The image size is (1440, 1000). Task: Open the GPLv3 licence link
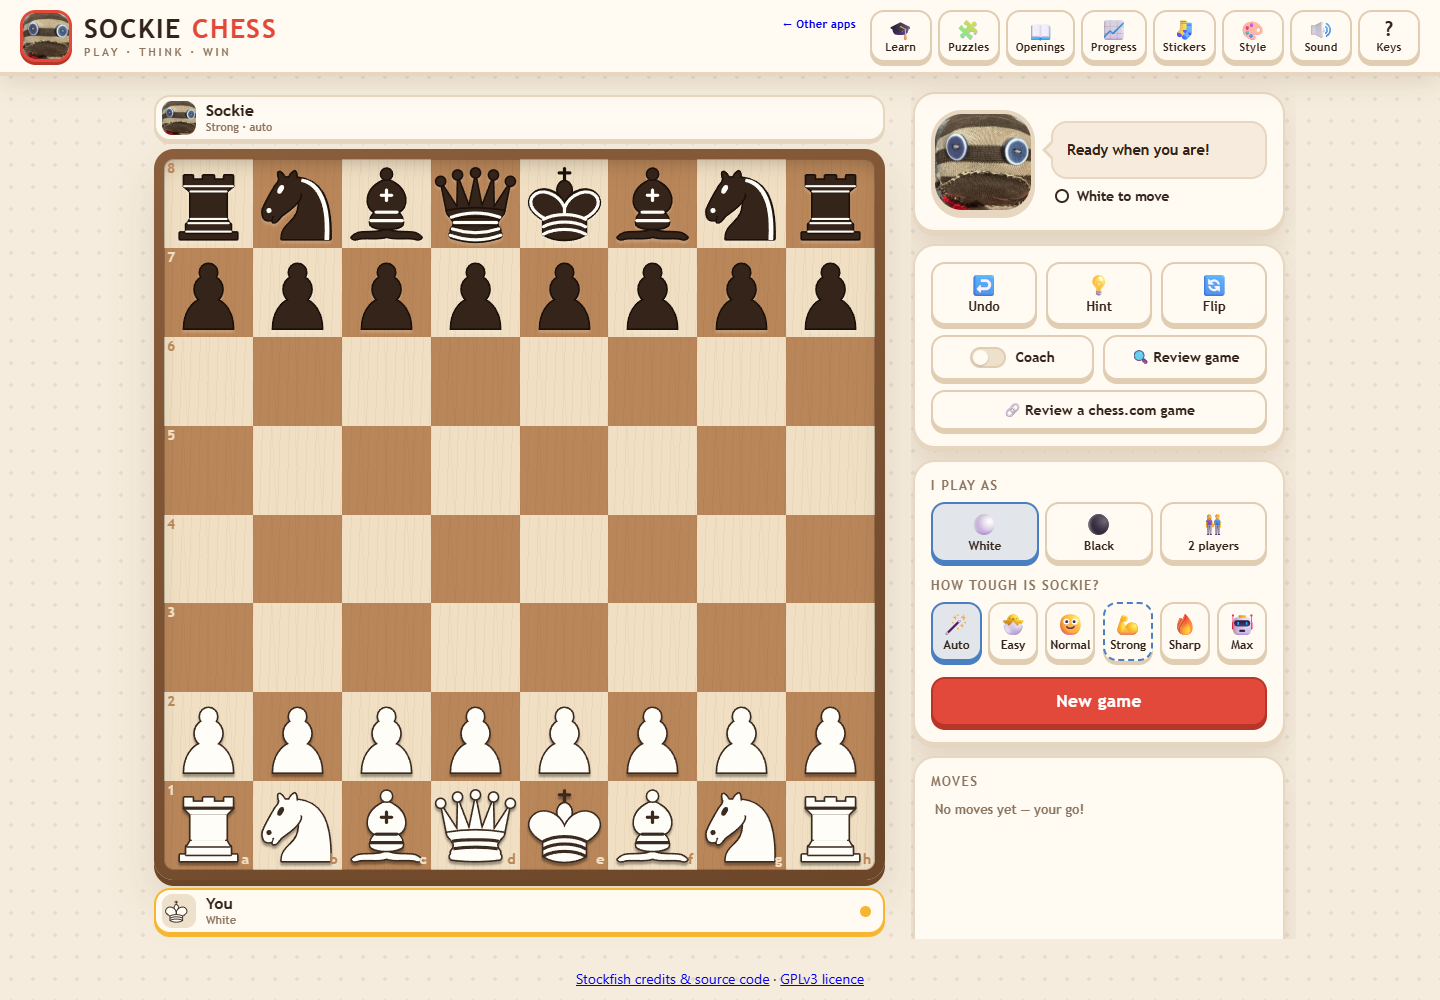[822, 979]
